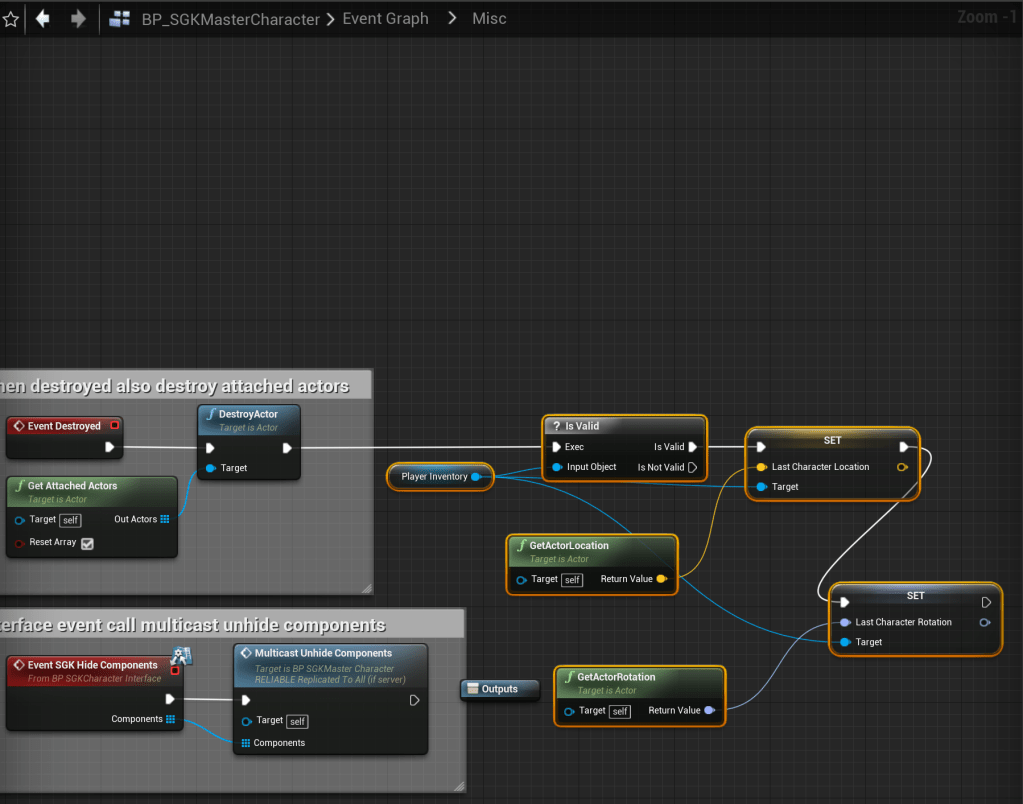Click the Misc breadcrumb item
Screen dimensions: 1023x804
point(489,19)
